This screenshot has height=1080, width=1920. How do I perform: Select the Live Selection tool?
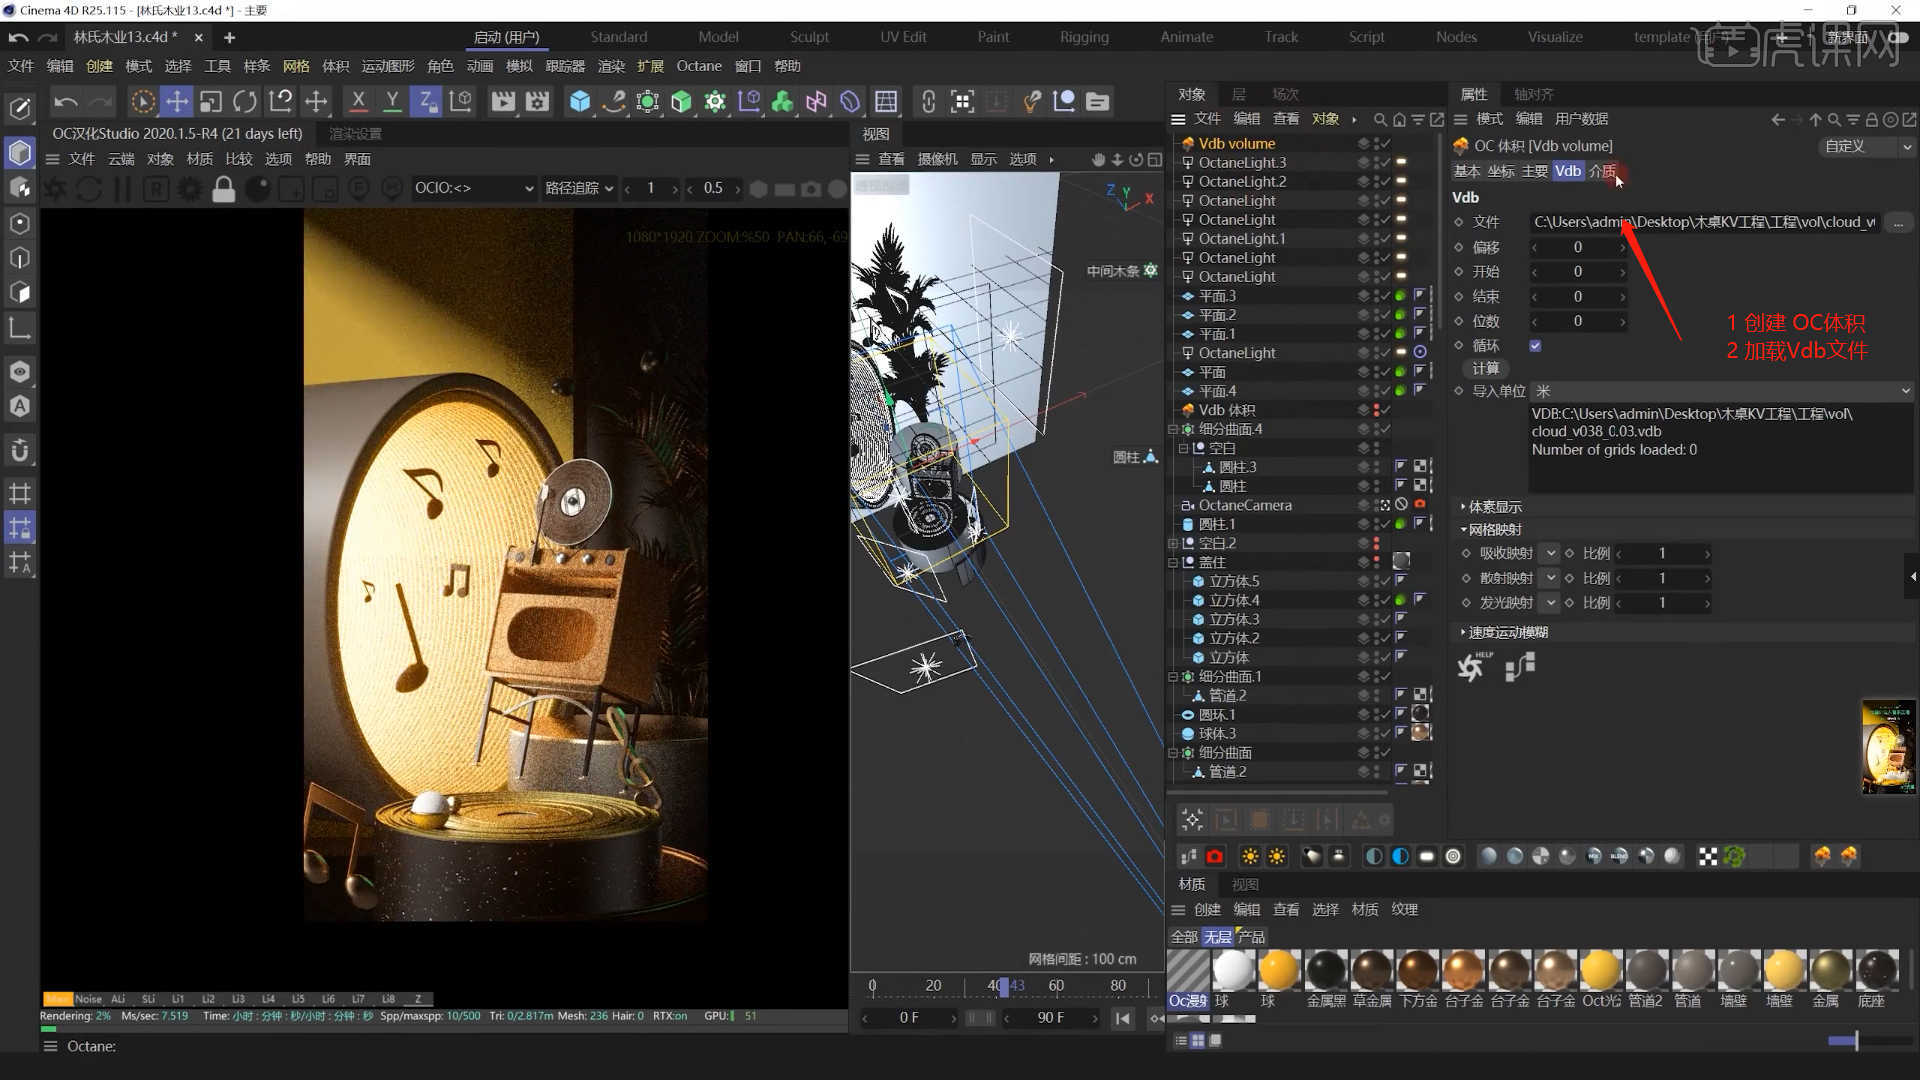pos(143,101)
